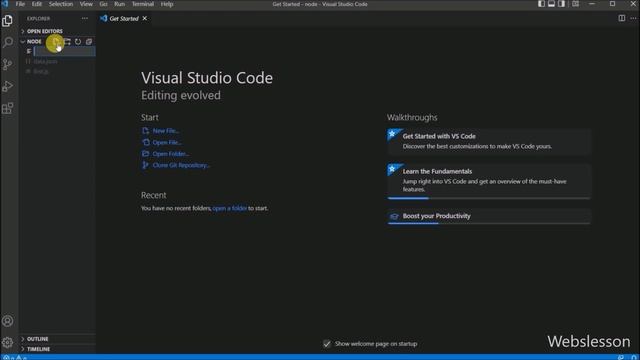Open editor more actions menu
The height and width of the screenshot is (360, 640).
pos(633,18)
